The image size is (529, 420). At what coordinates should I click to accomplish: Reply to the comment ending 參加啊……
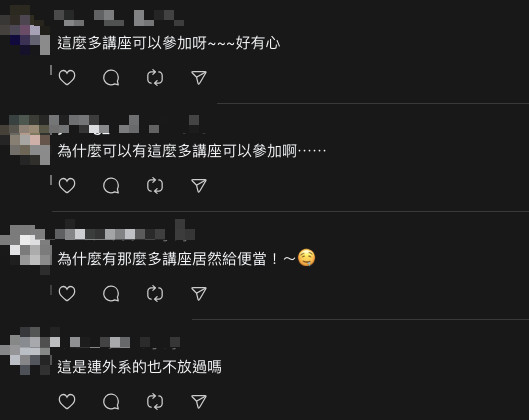pyautogui.click(x=111, y=186)
